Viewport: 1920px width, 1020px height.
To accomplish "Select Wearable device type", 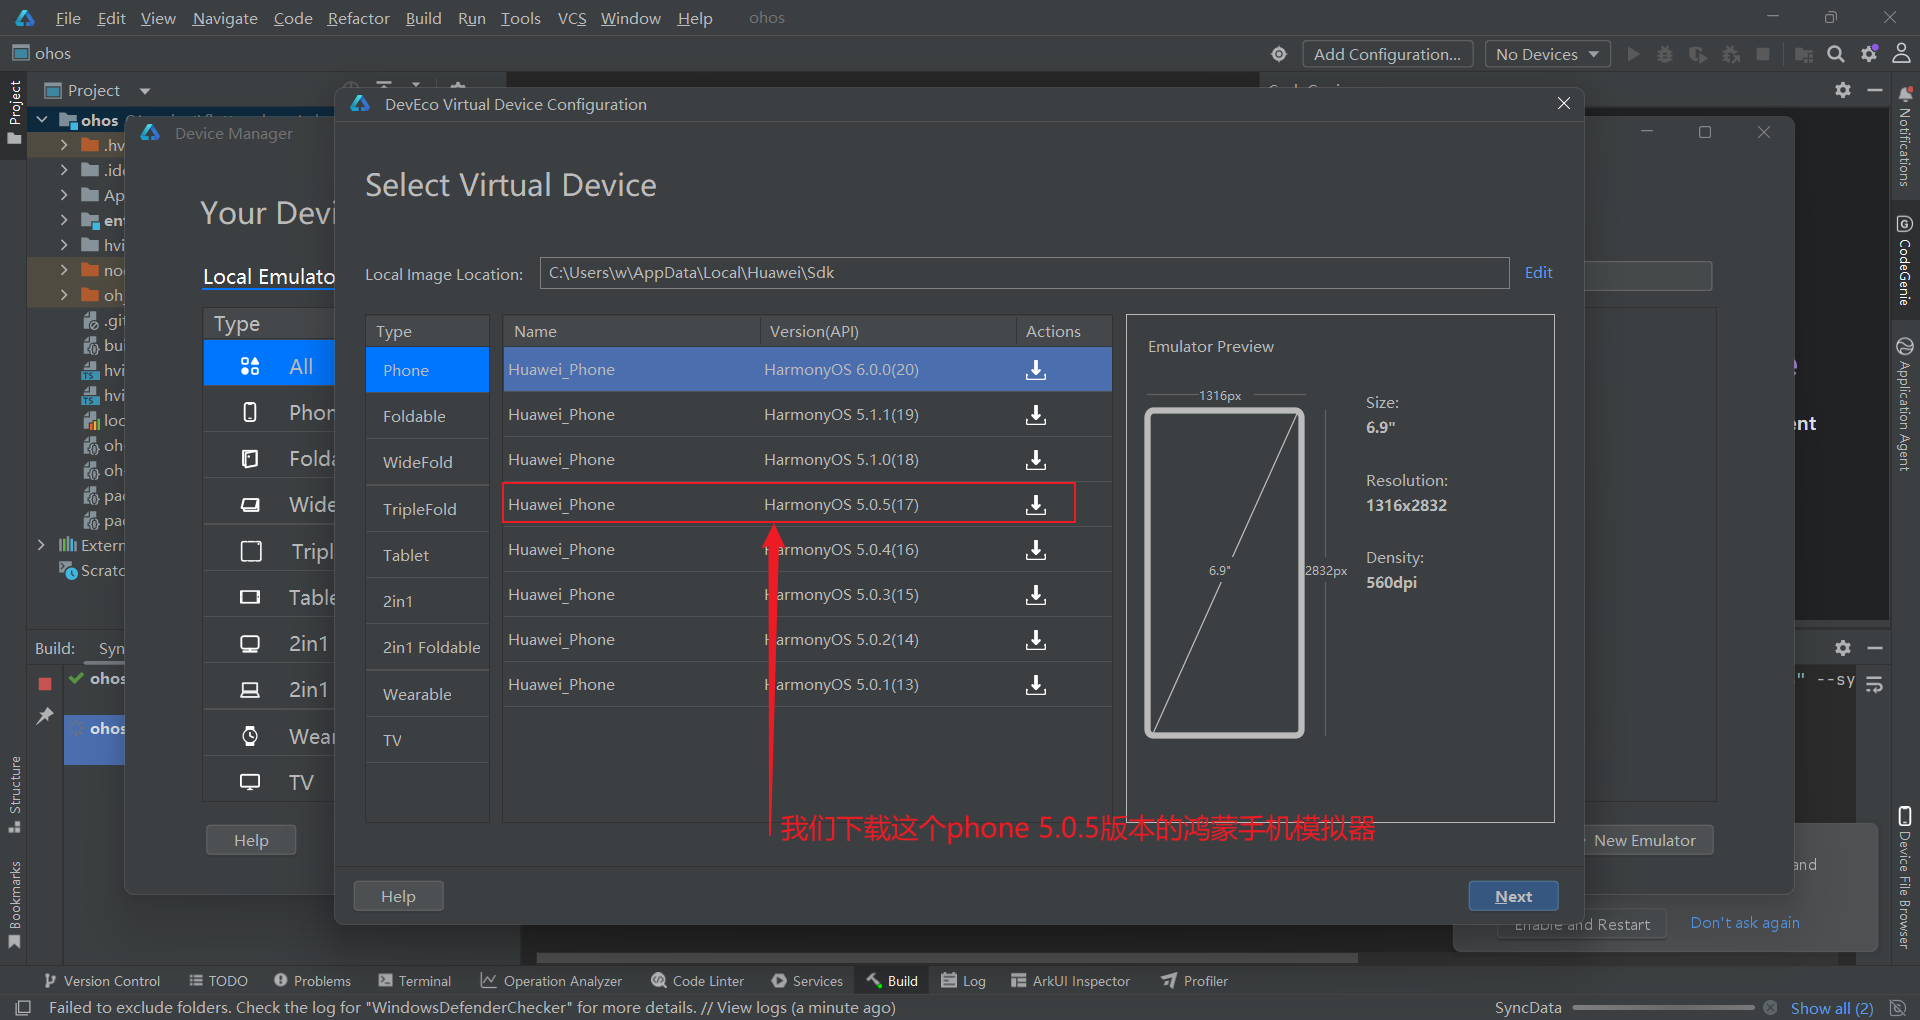I will [417, 695].
